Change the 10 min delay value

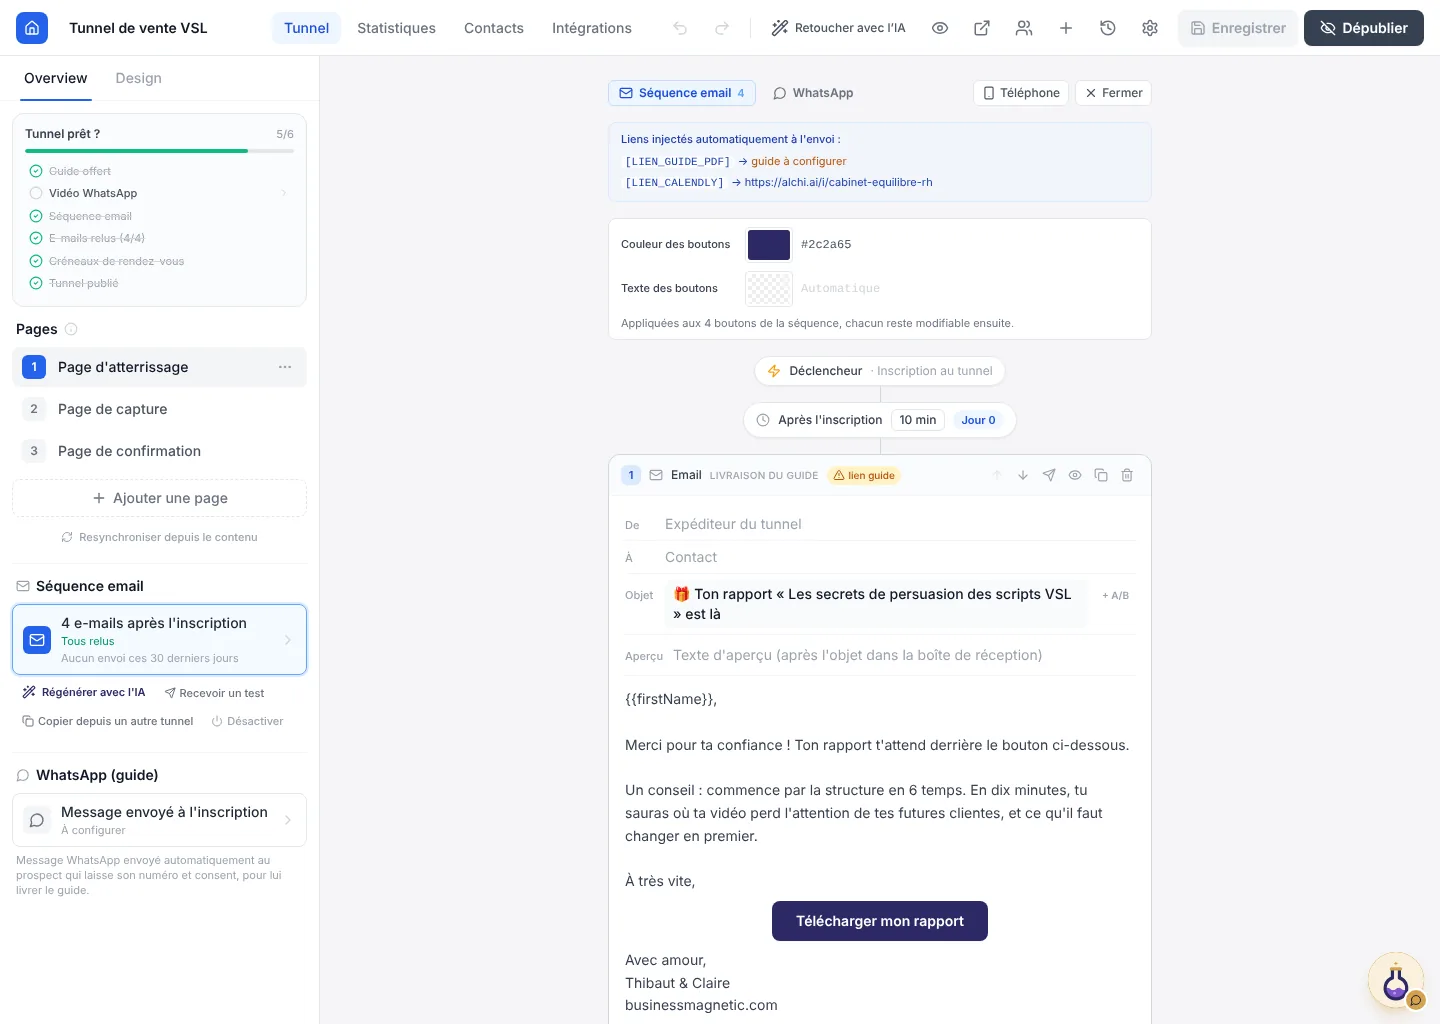918,420
